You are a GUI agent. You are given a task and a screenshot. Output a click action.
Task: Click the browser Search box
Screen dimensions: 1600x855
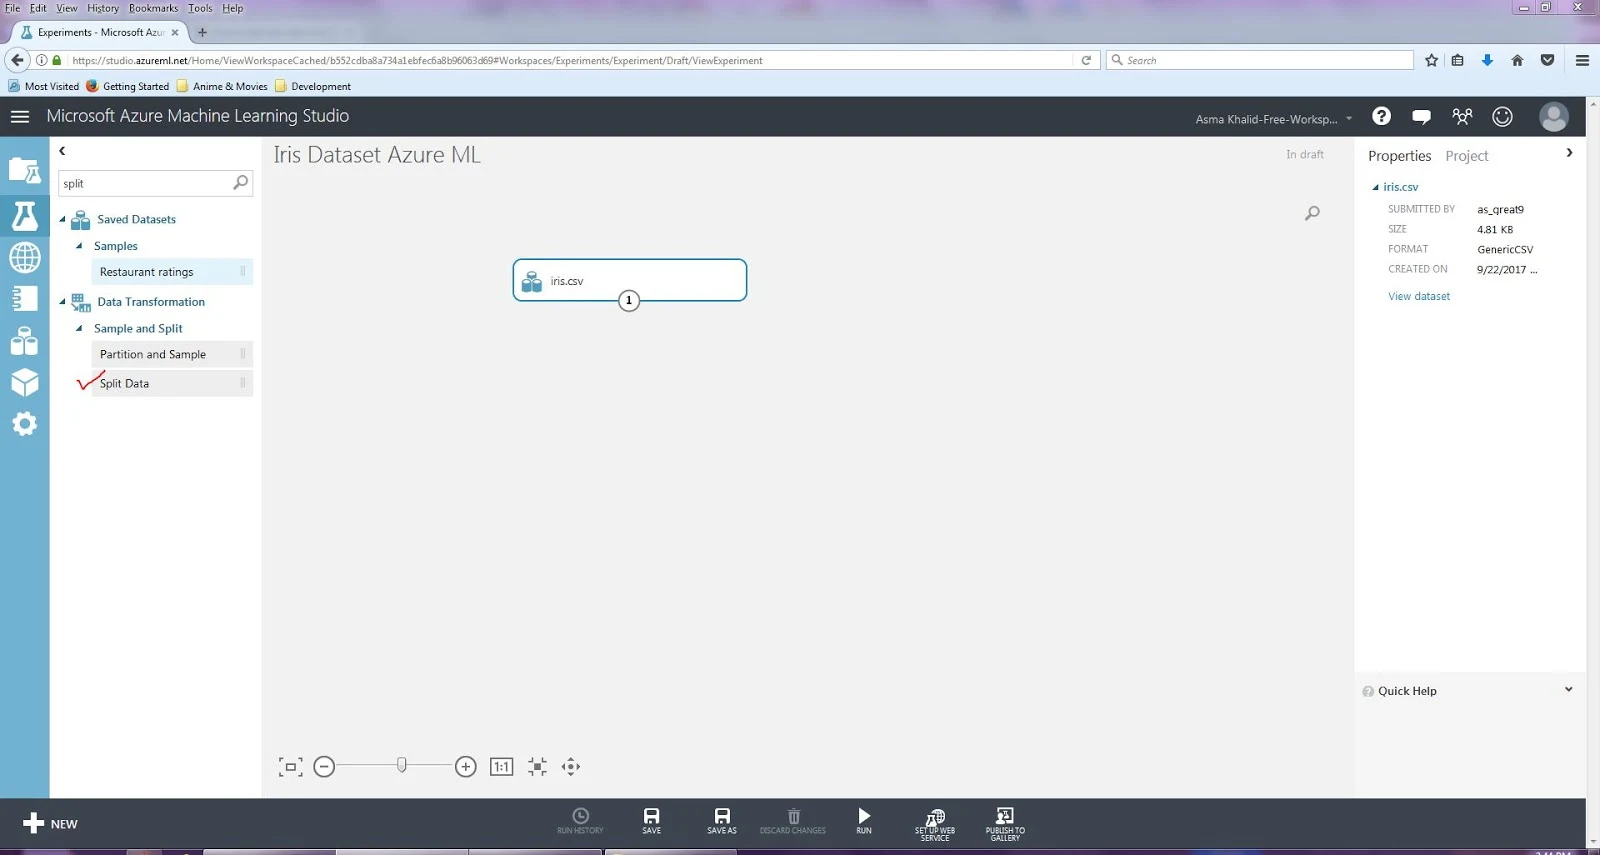(1260, 60)
